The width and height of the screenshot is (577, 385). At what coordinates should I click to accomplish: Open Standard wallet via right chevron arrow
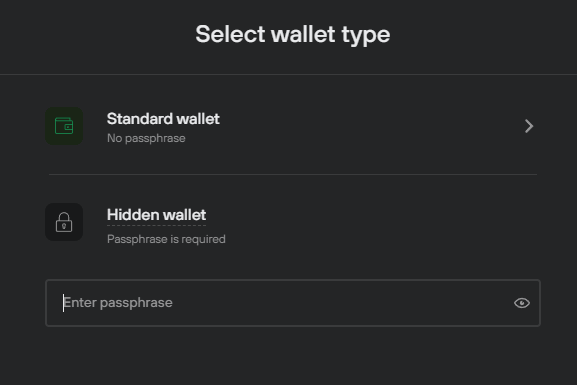529,126
